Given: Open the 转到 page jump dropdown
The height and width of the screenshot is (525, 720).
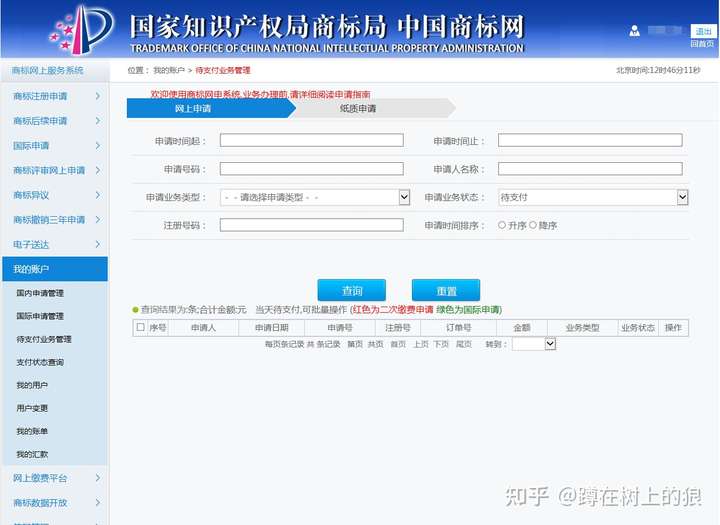Looking at the screenshot, I should tap(534, 344).
